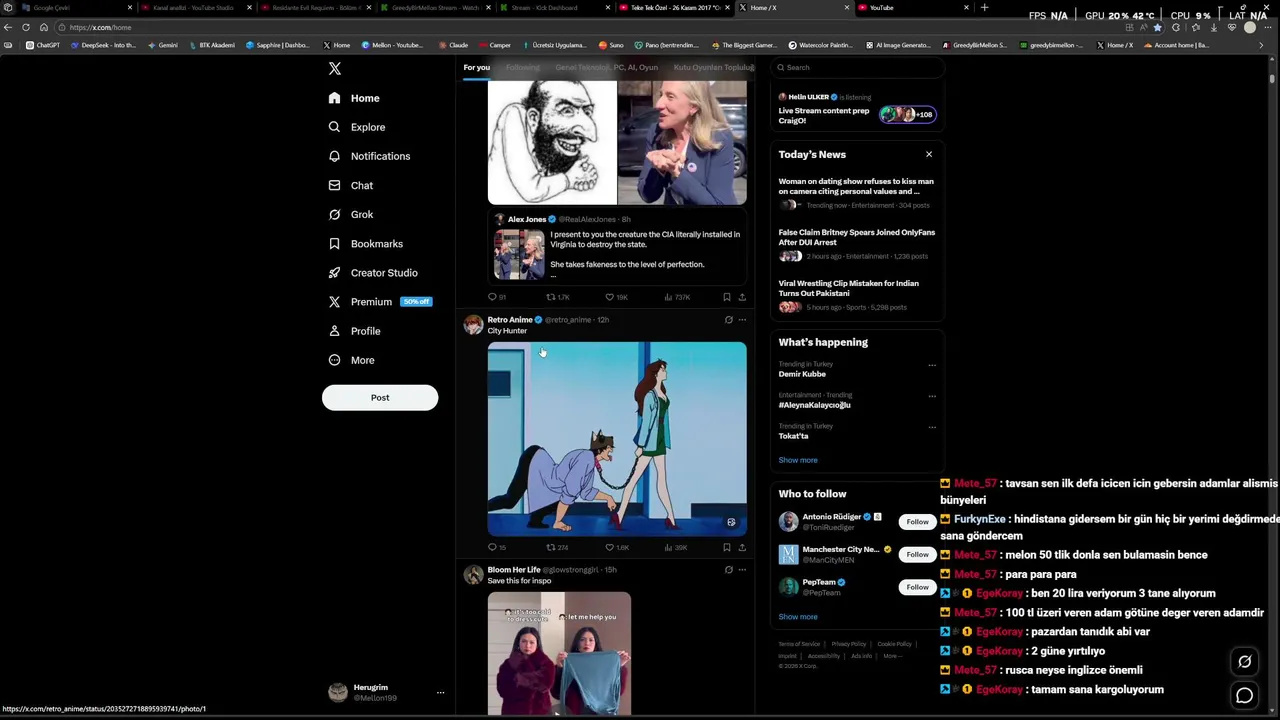The image size is (1280, 720).
Task: Open more options on Bloom Her Life post
Action: click(x=742, y=570)
